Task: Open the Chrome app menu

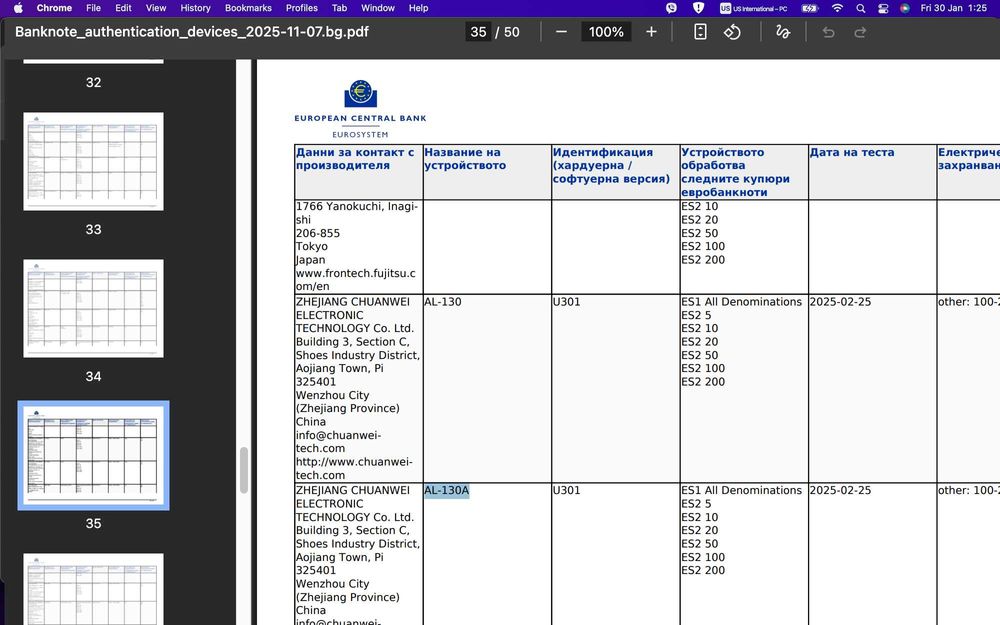Action: pyautogui.click(x=54, y=8)
